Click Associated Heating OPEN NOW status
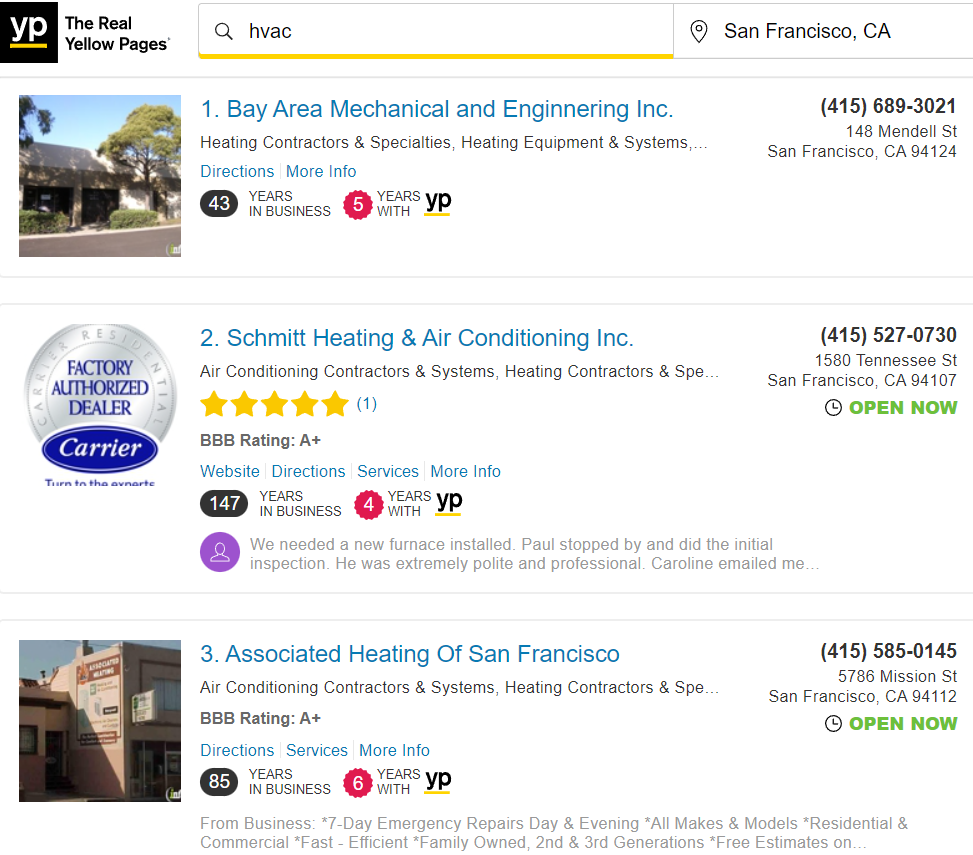 (903, 723)
